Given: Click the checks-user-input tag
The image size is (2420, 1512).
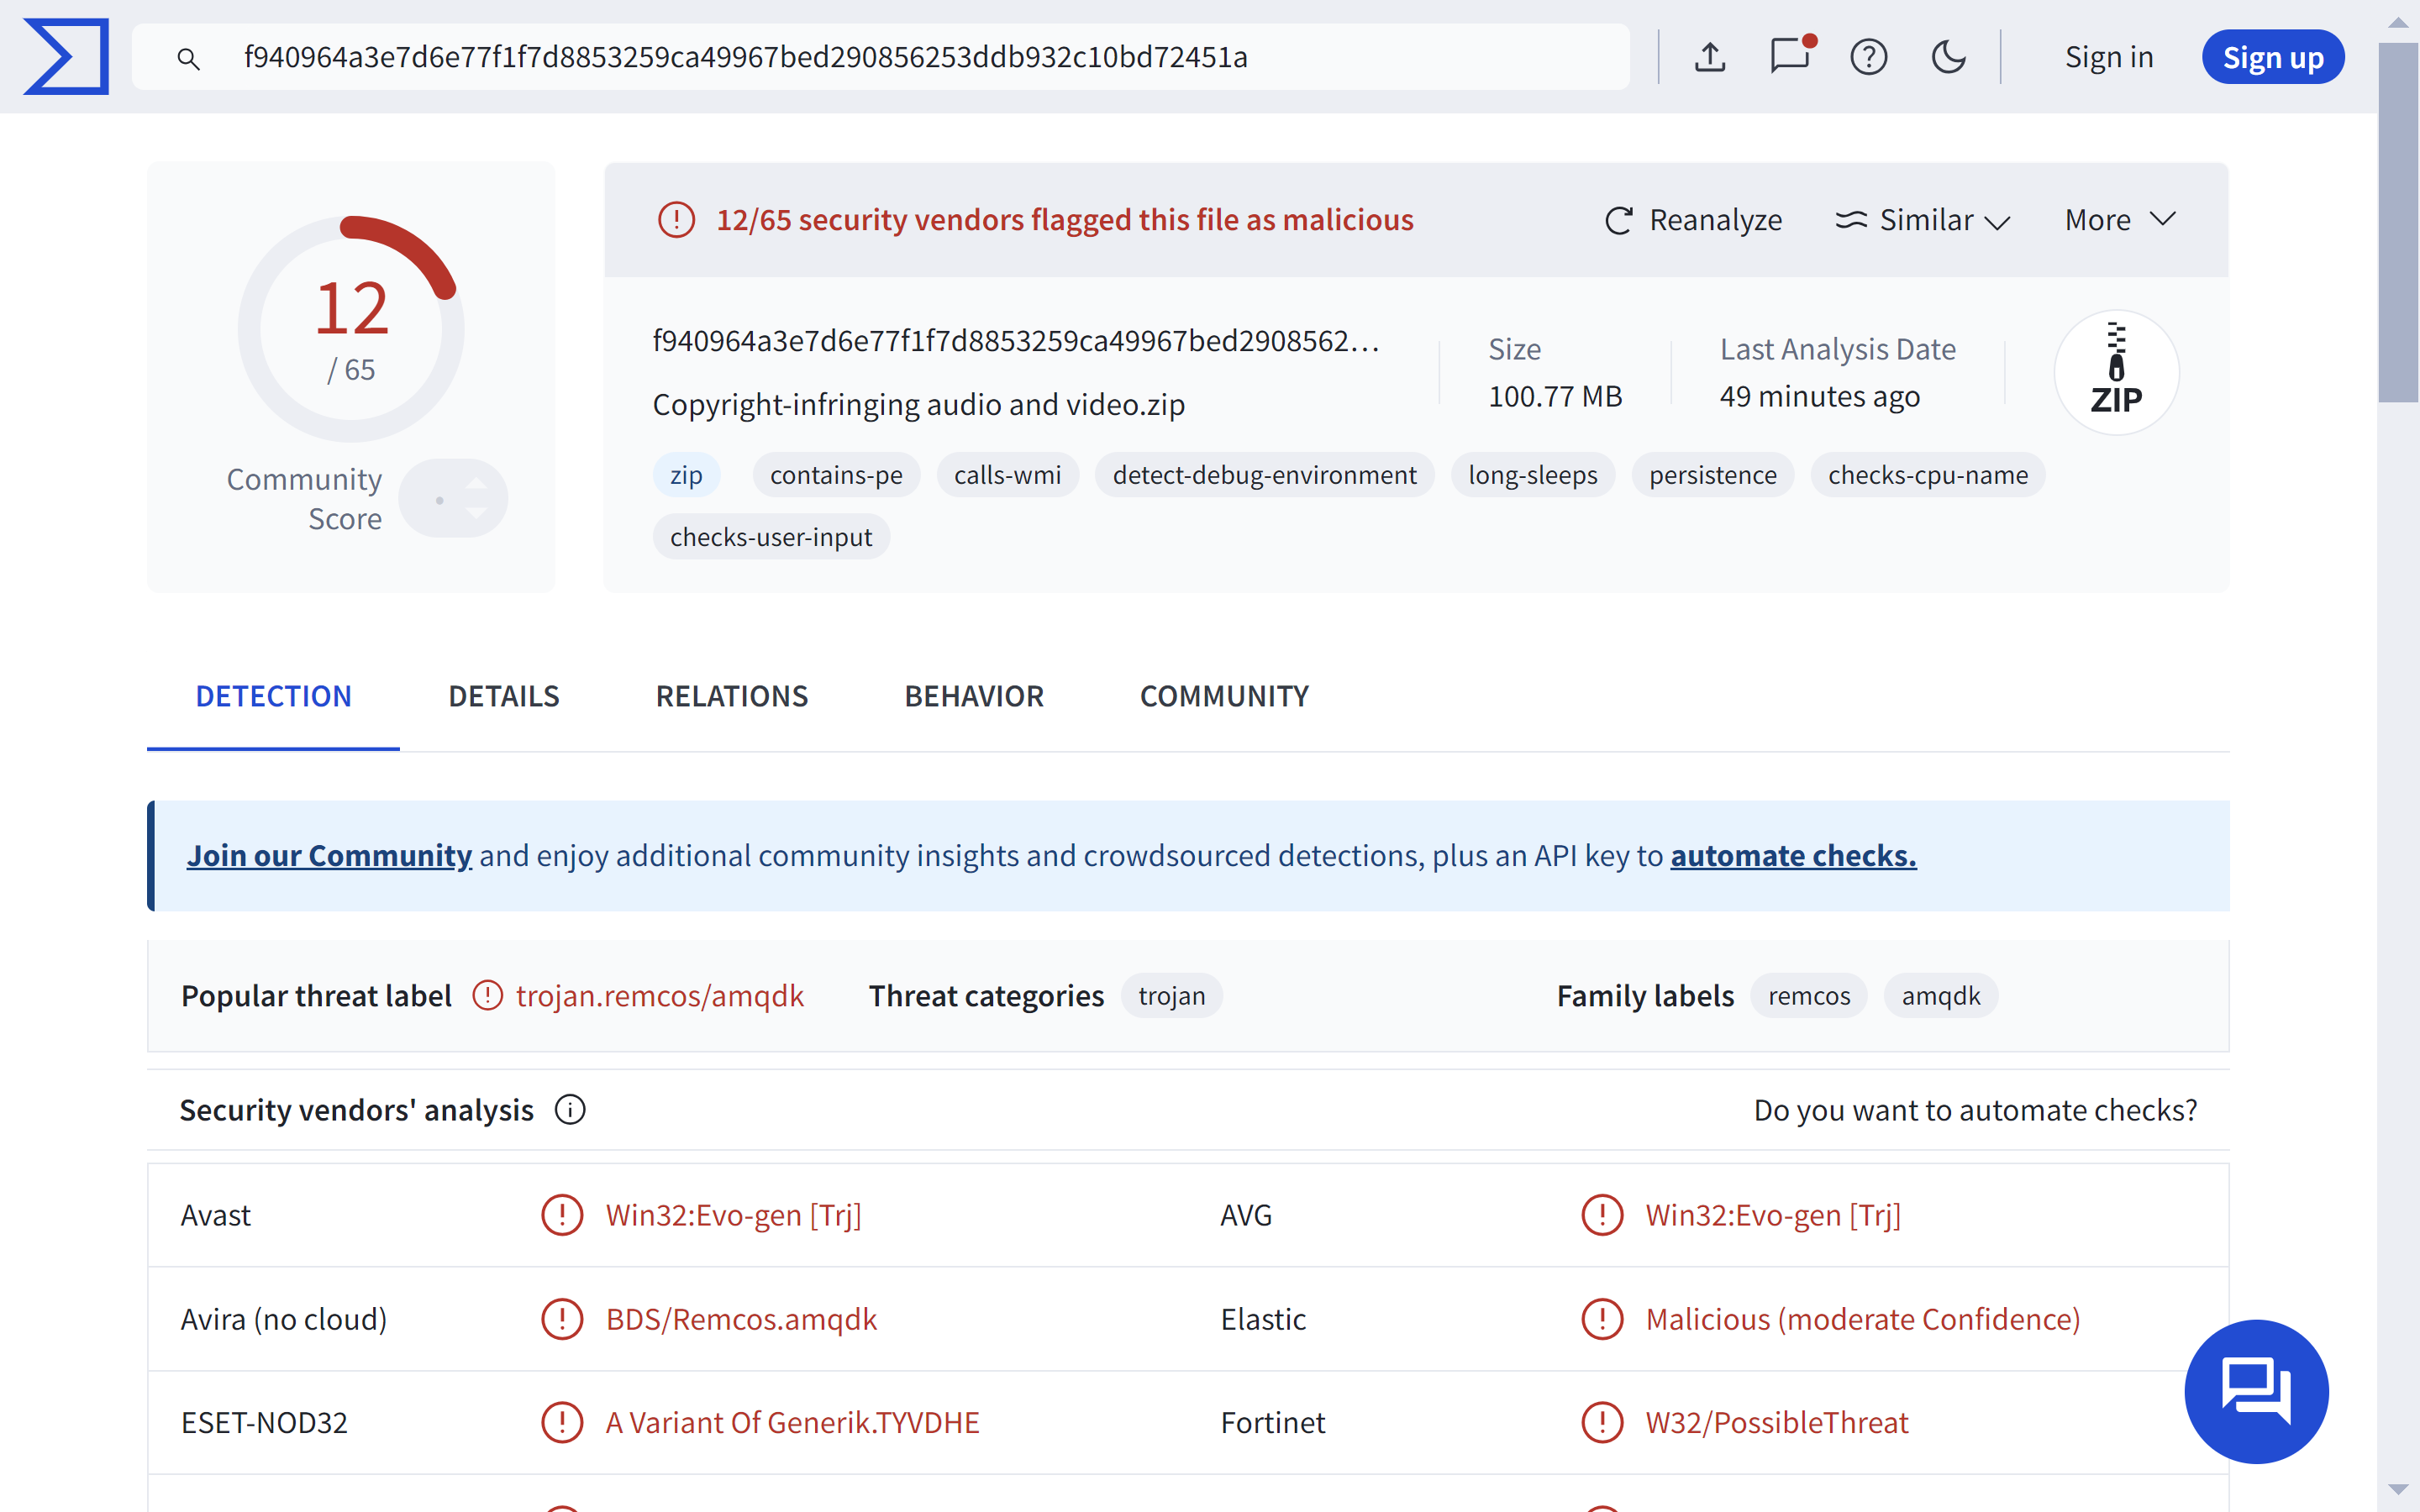Looking at the screenshot, I should tap(771, 537).
